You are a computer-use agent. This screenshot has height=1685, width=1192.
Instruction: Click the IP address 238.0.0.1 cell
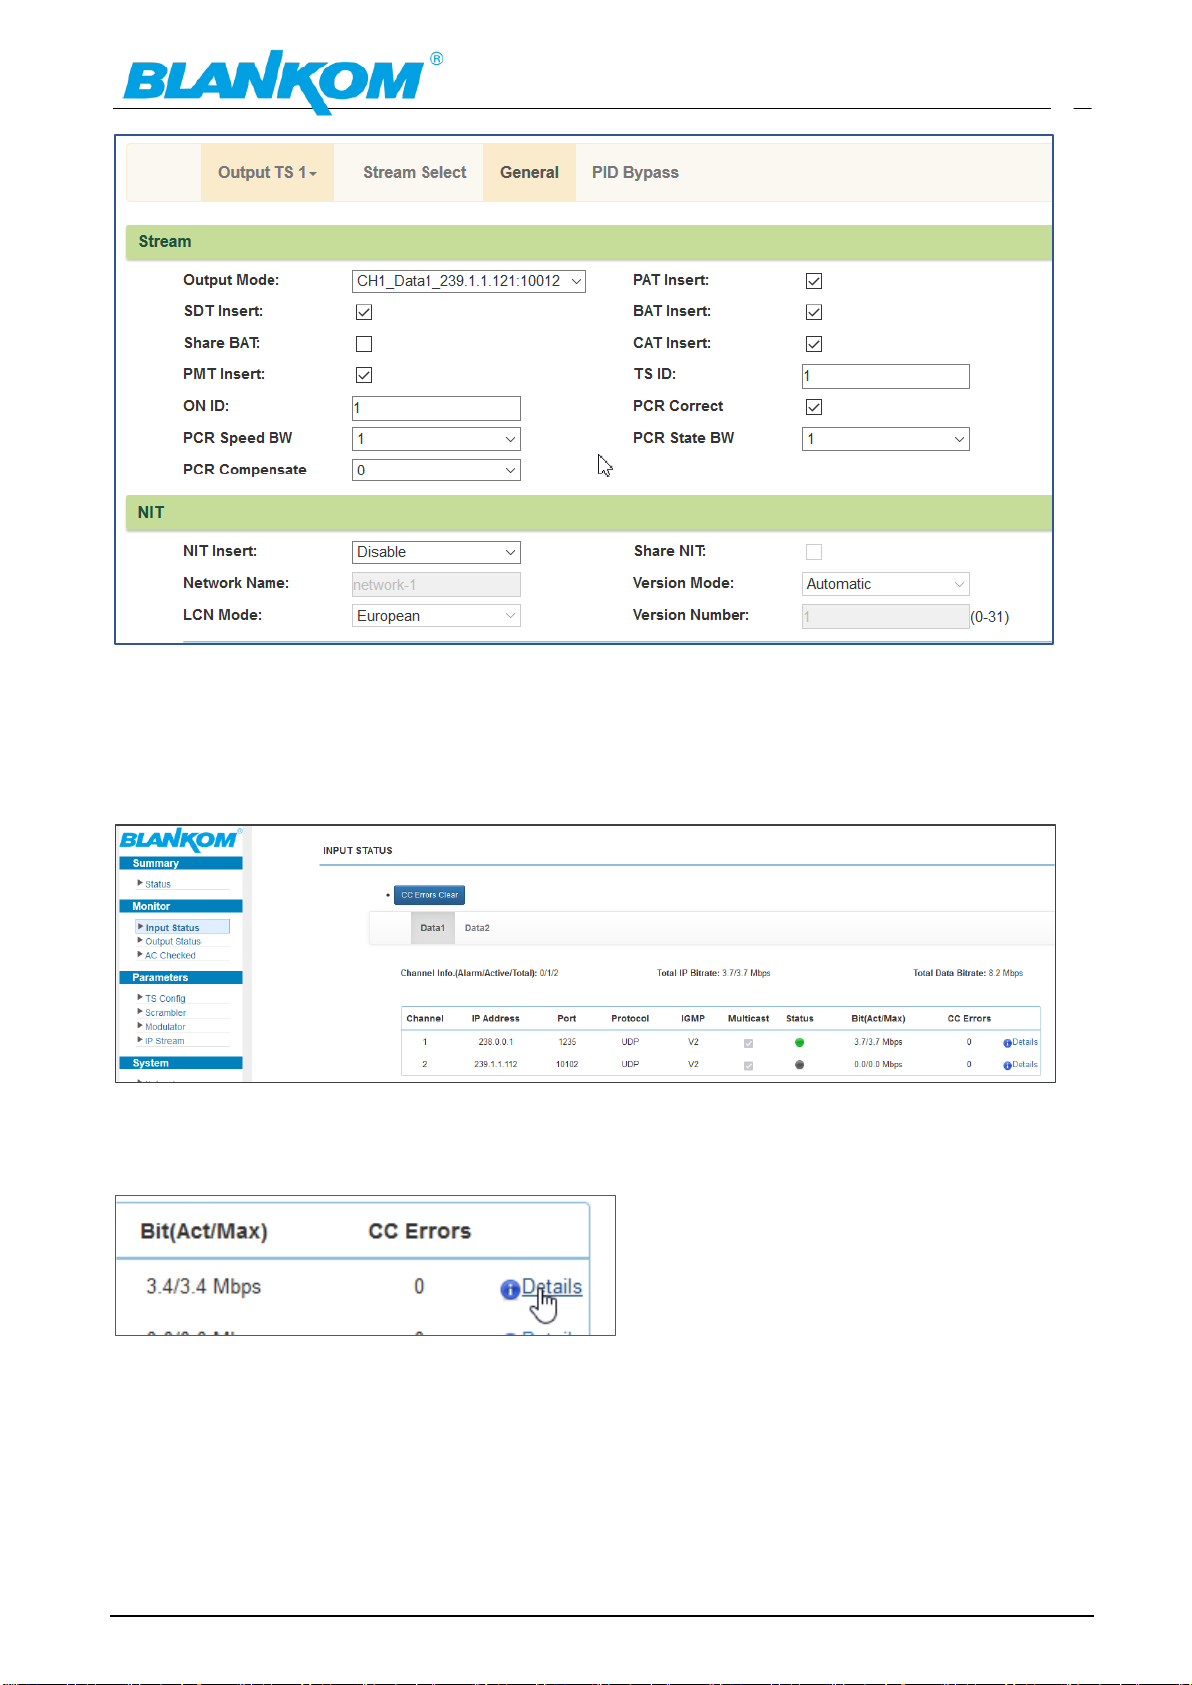[496, 1042]
